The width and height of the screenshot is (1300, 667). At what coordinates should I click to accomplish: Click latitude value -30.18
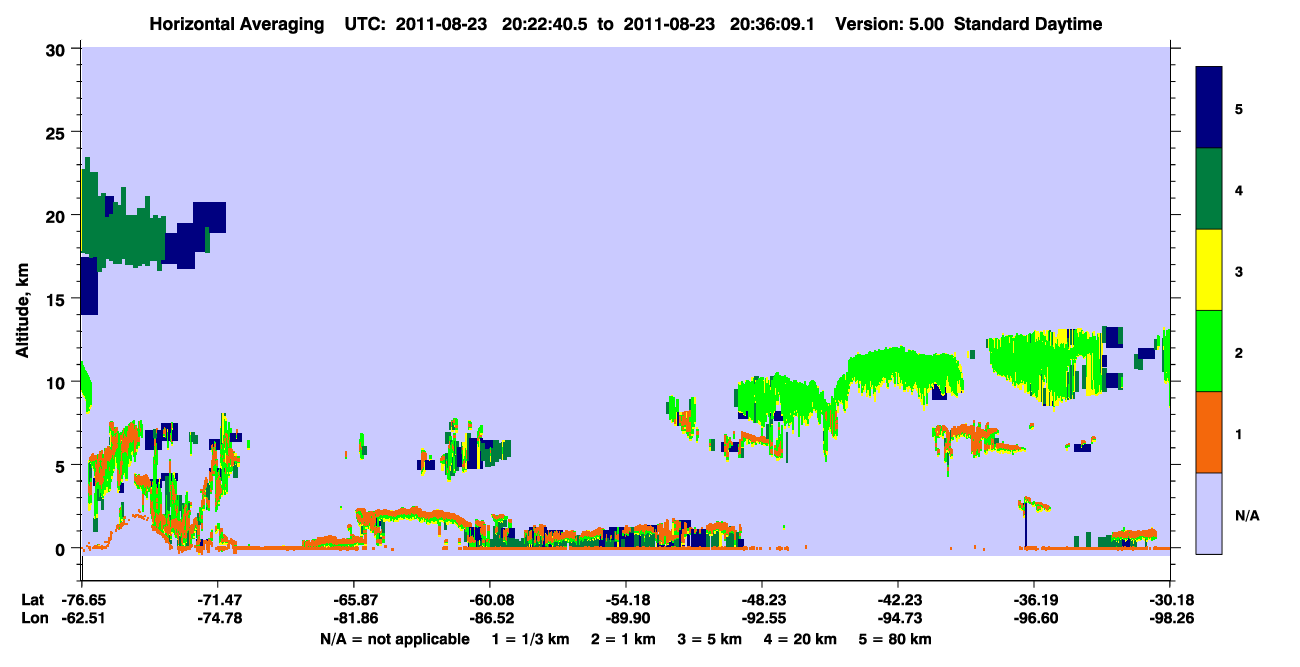[1170, 599]
